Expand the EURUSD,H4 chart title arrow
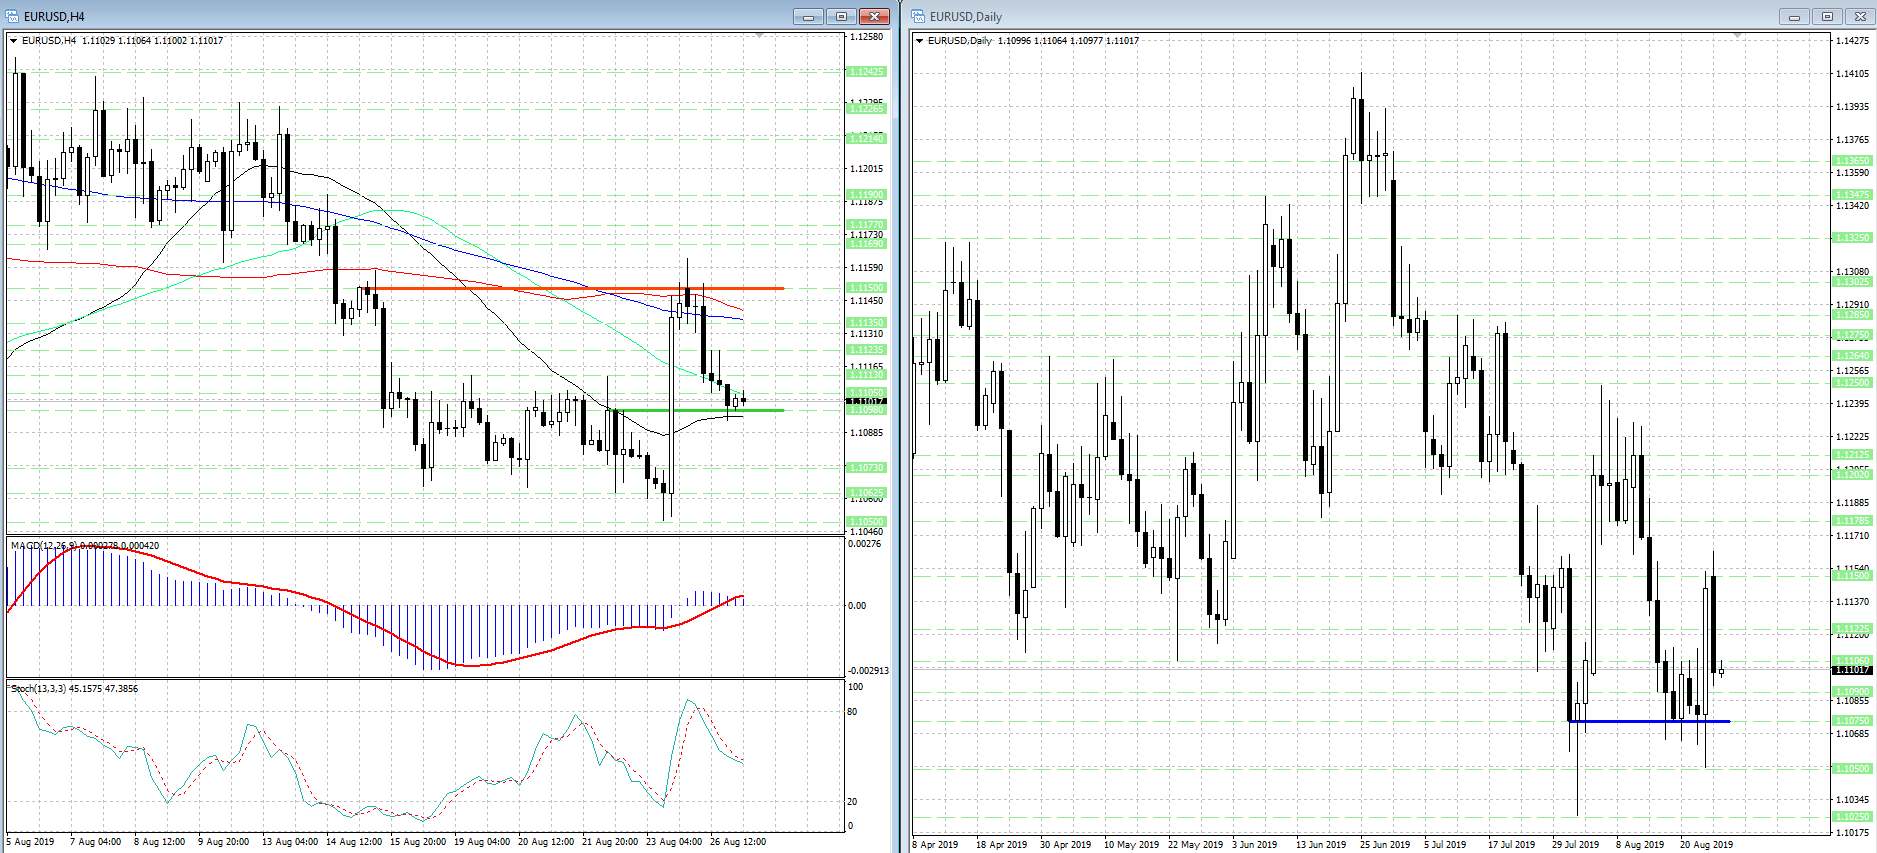Screen dimensions: 1877x853 (x=14, y=41)
